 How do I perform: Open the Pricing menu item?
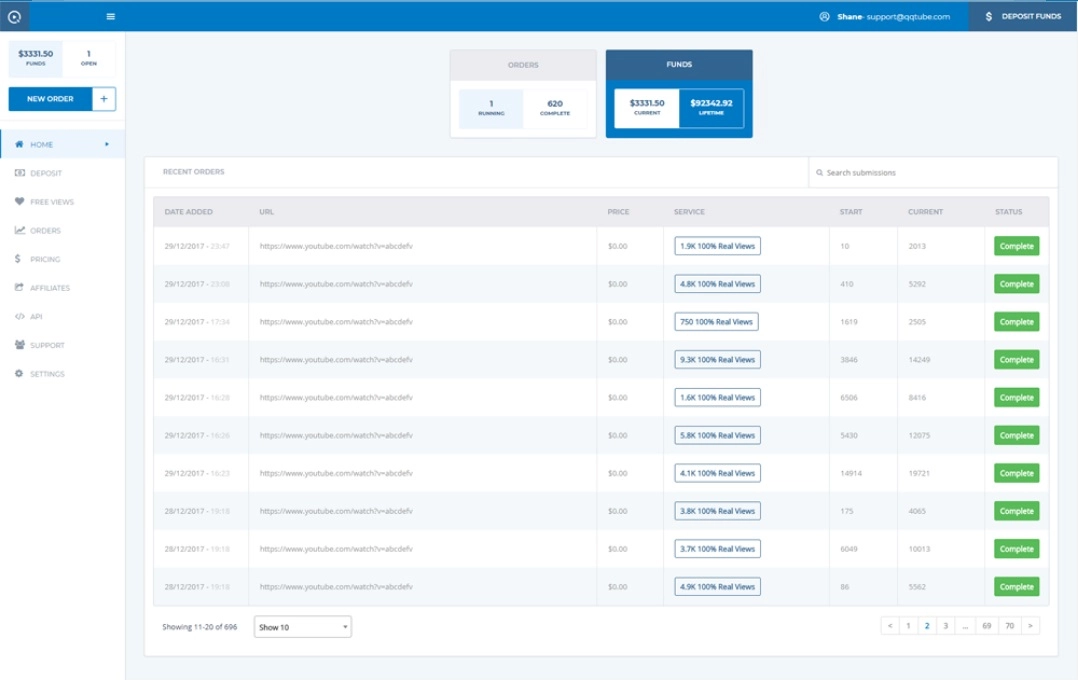pos(63,259)
